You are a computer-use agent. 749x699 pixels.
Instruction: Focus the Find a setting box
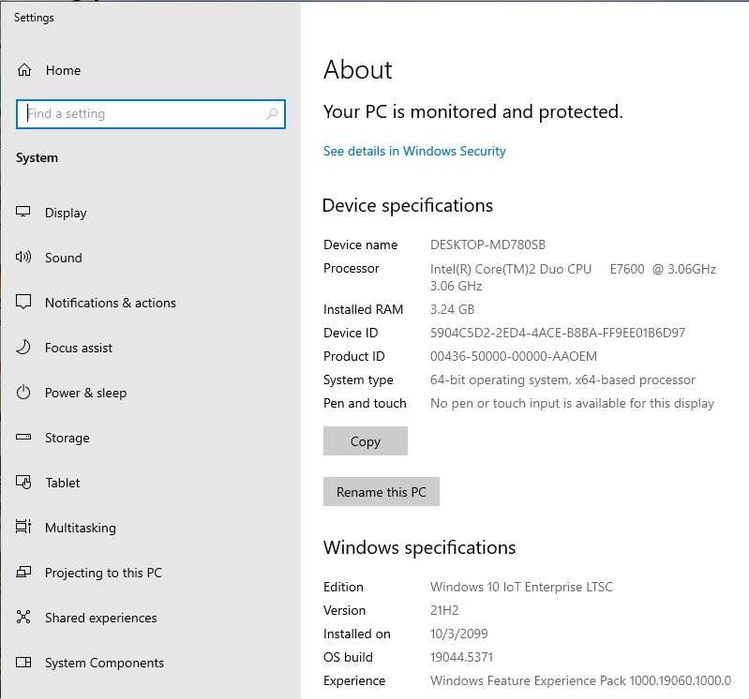(x=150, y=114)
